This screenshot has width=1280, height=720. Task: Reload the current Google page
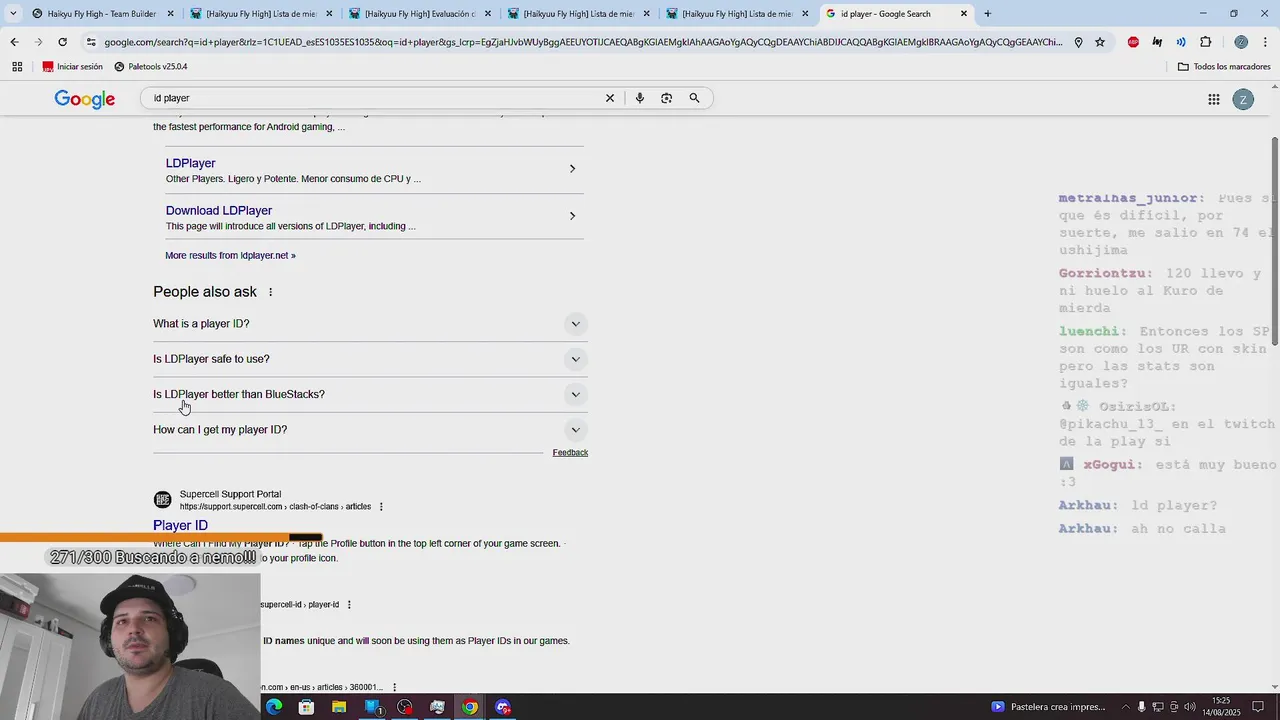62,42
